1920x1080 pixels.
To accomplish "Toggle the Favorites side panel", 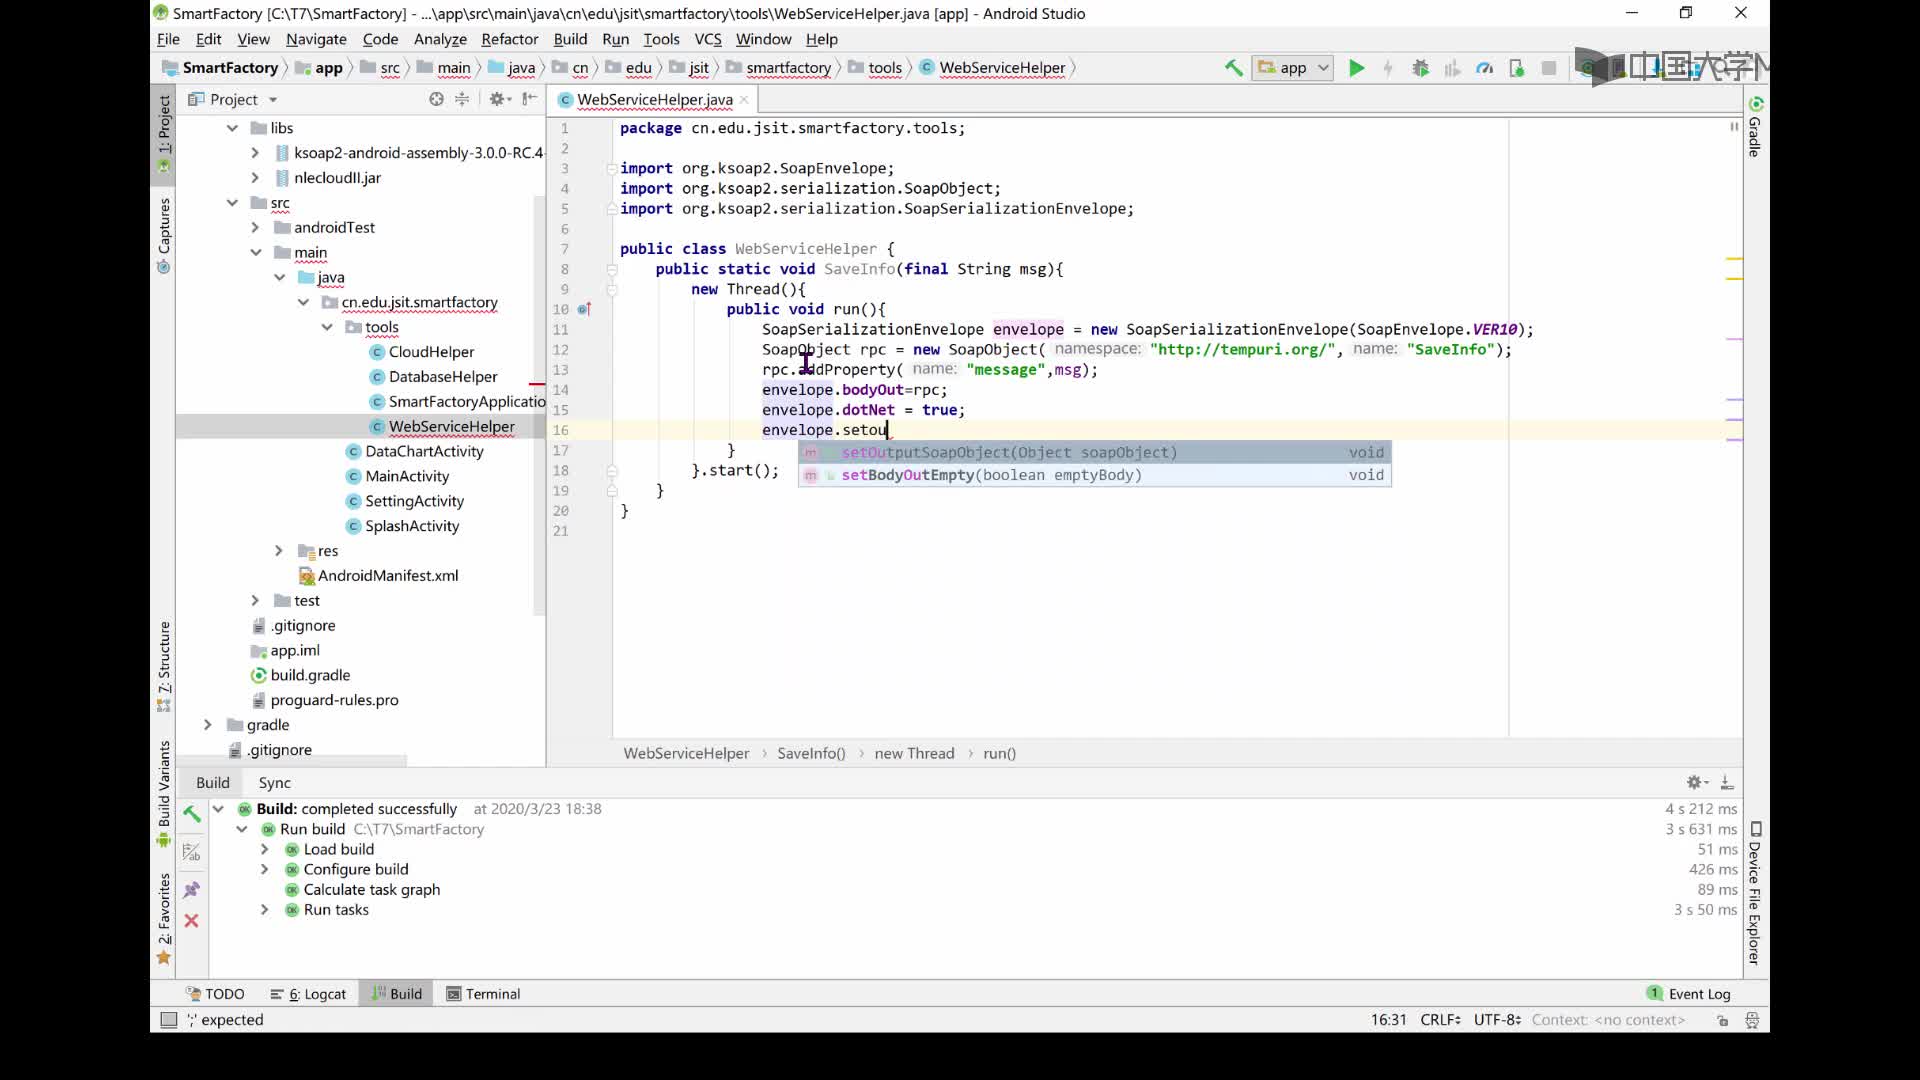I will pyautogui.click(x=164, y=919).
